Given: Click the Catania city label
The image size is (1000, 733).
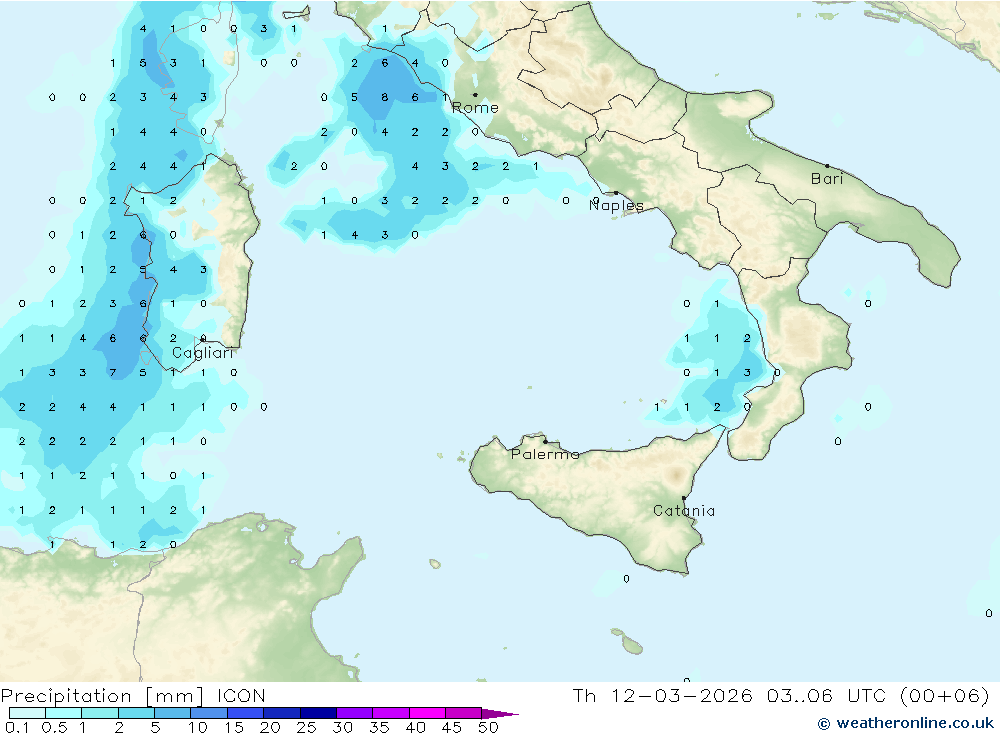Looking at the screenshot, I should 684,510.
